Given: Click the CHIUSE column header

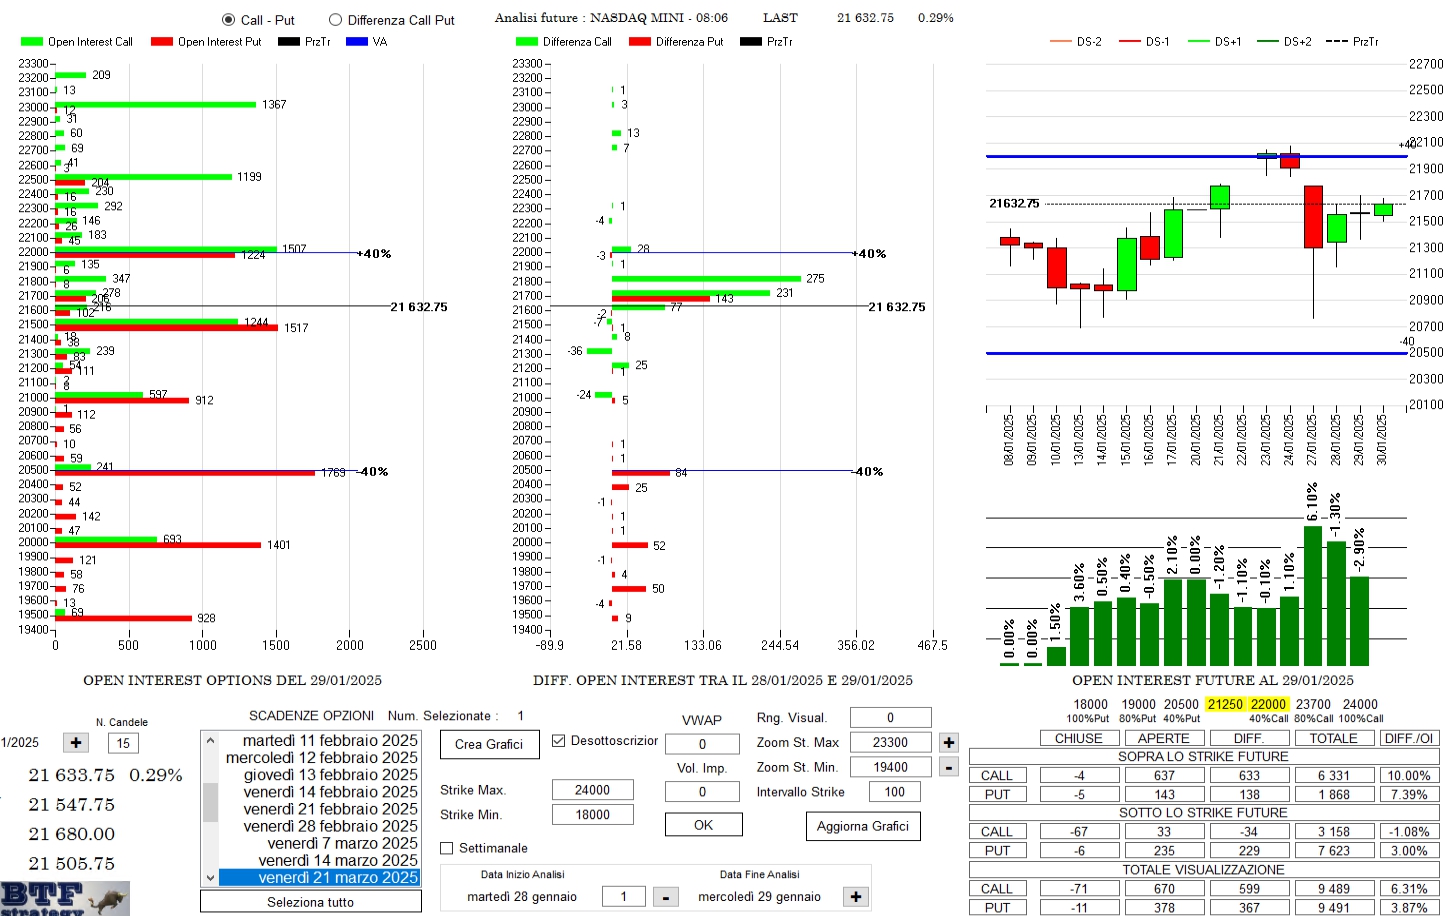Looking at the screenshot, I should tap(1079, 738).
